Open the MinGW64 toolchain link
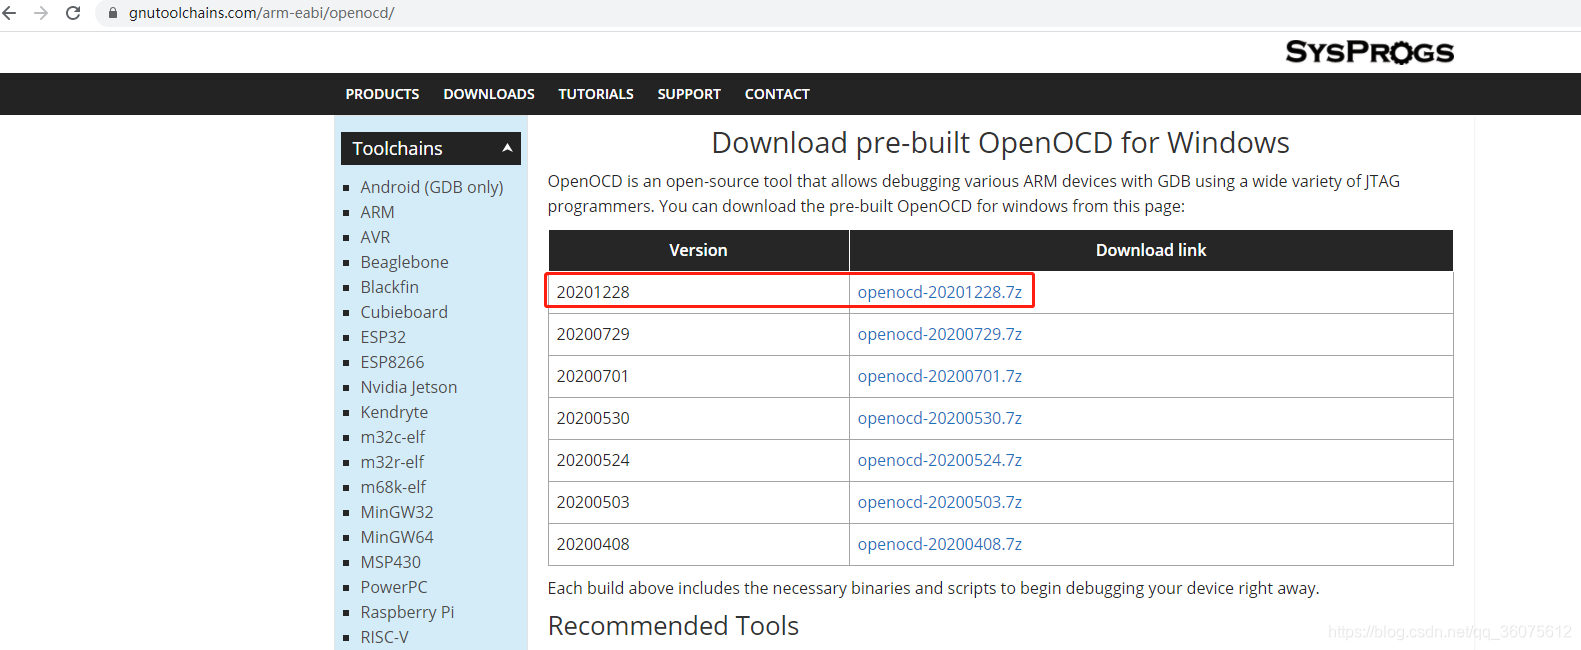Viewport: 1581px width, 650px height. [397, 537]
